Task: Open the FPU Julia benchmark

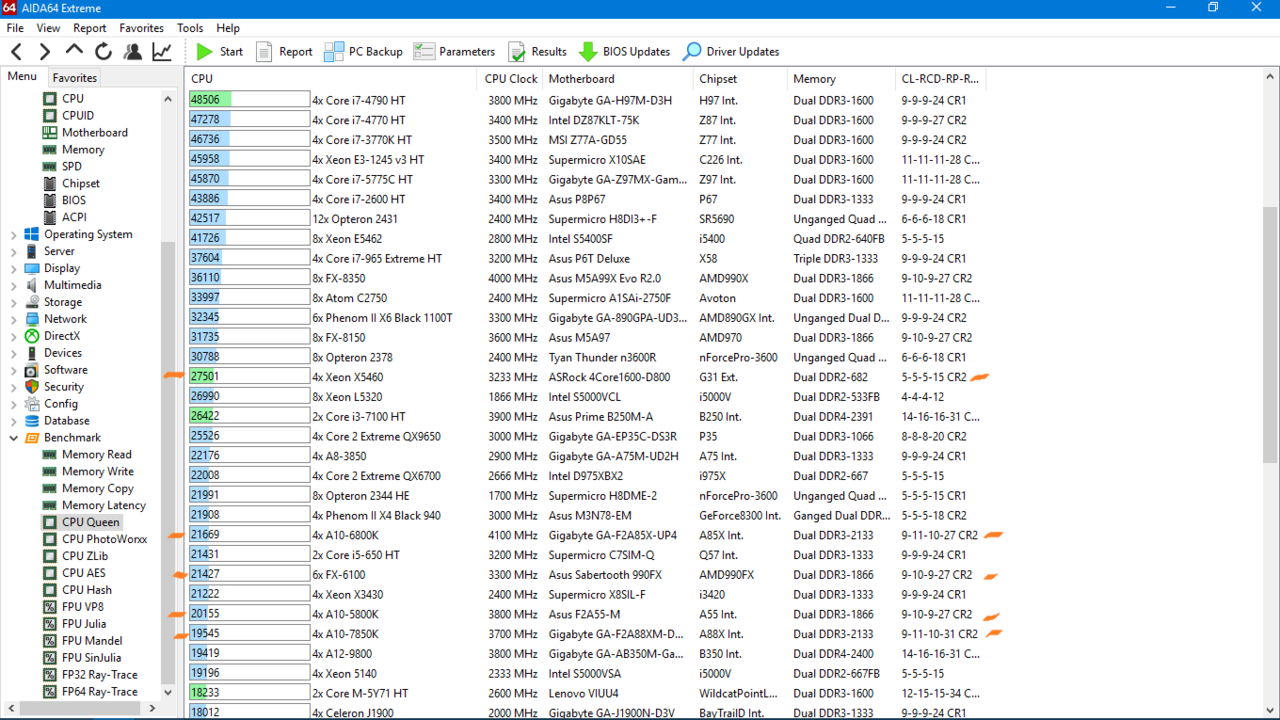Action: [x=84, y=625]
